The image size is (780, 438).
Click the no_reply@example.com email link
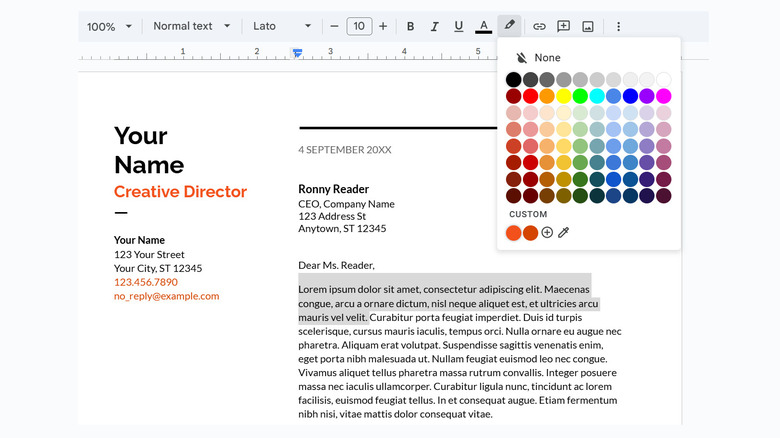(x=166, y=296)
